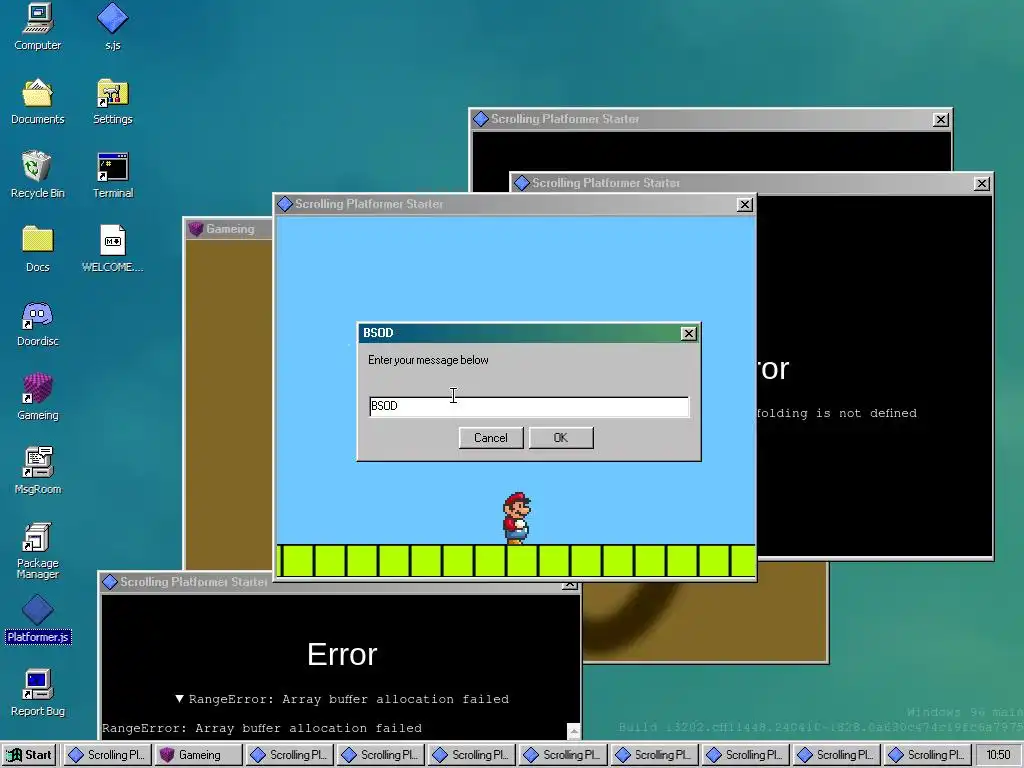
Task: Click the cube icon in Gameing window title
Action: coord(195,229)
